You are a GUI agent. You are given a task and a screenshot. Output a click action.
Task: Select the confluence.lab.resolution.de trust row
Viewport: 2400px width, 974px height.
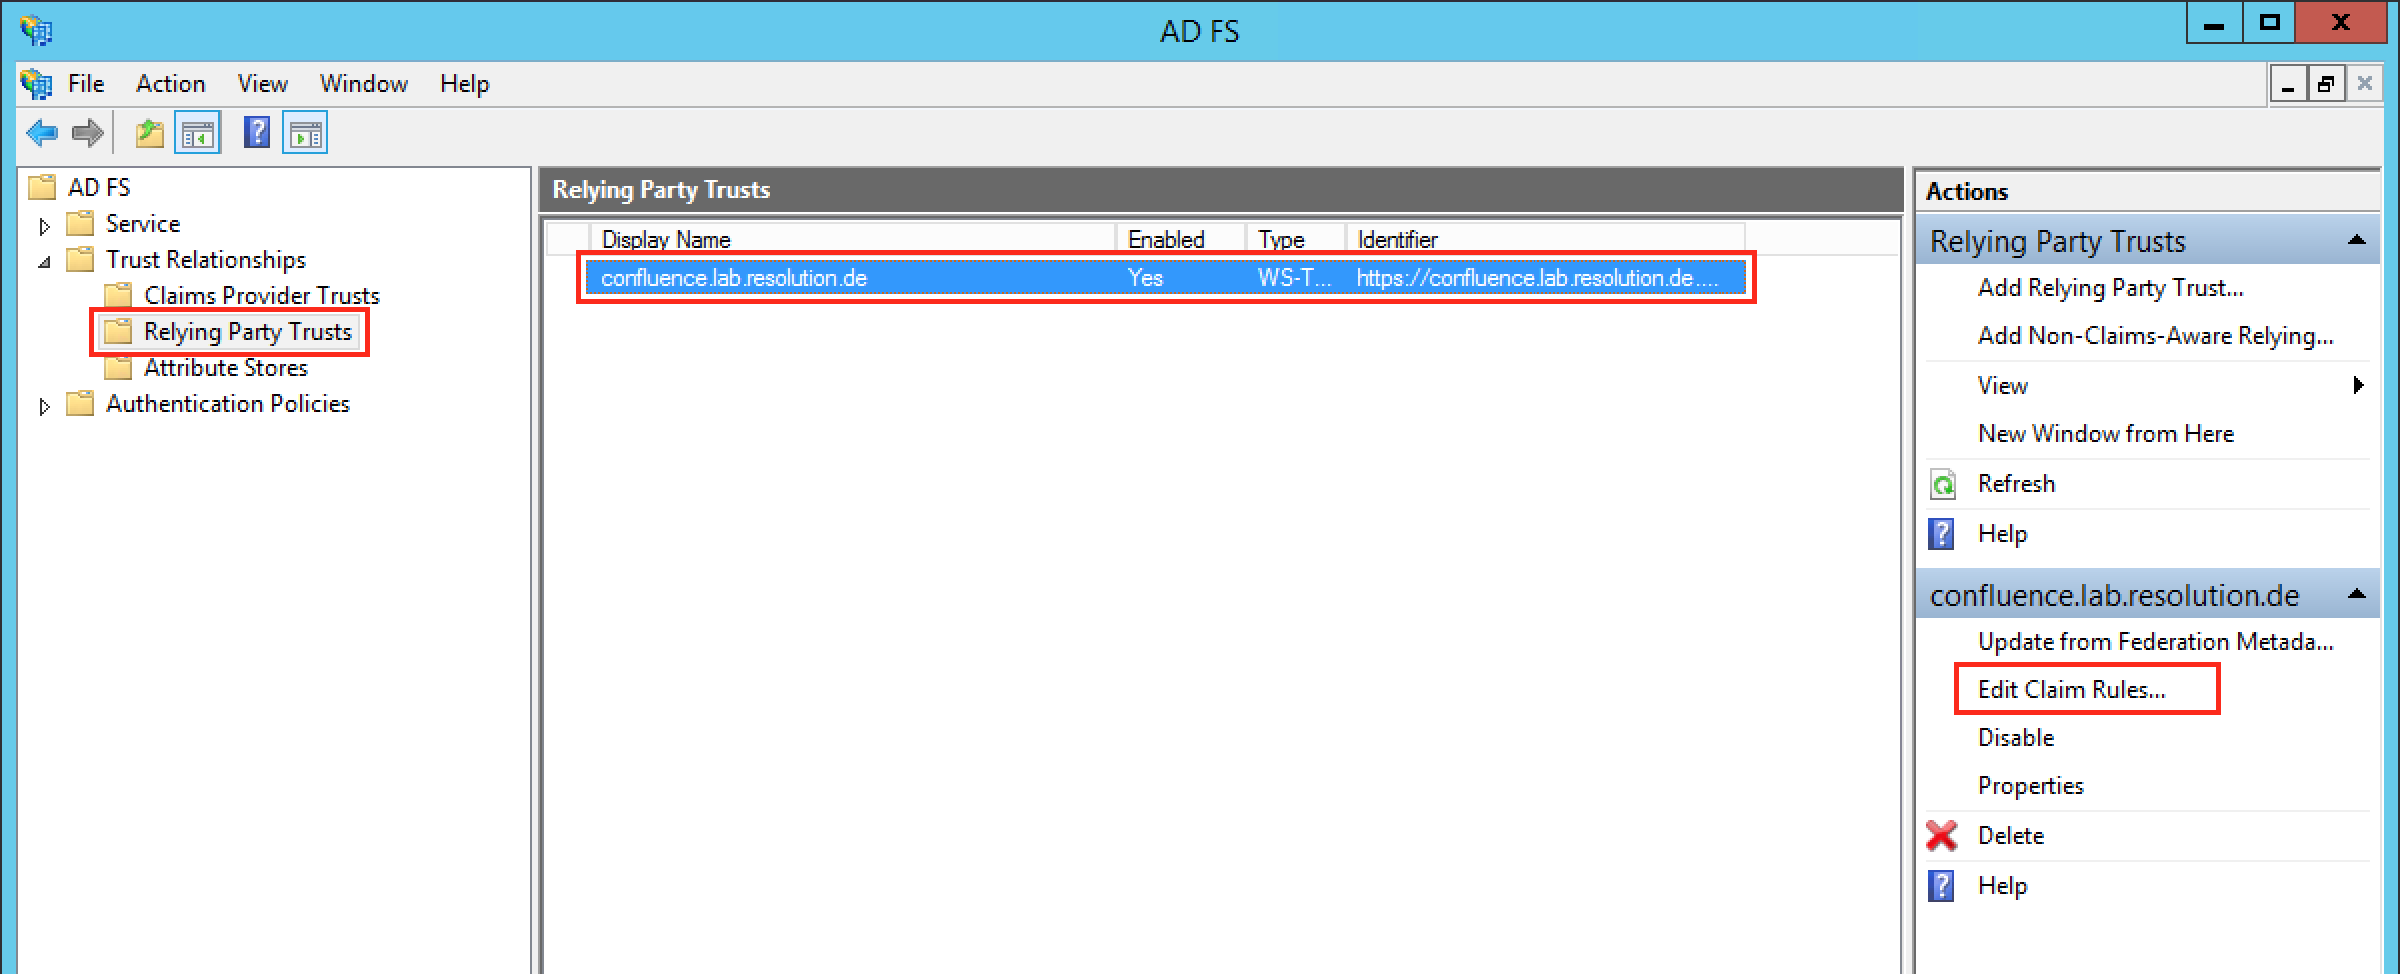pos(850,278)
